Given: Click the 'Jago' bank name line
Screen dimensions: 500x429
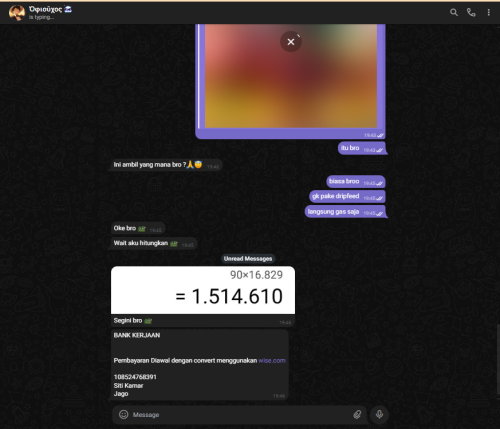Looking at the screenshot, I should click(121, 394).
